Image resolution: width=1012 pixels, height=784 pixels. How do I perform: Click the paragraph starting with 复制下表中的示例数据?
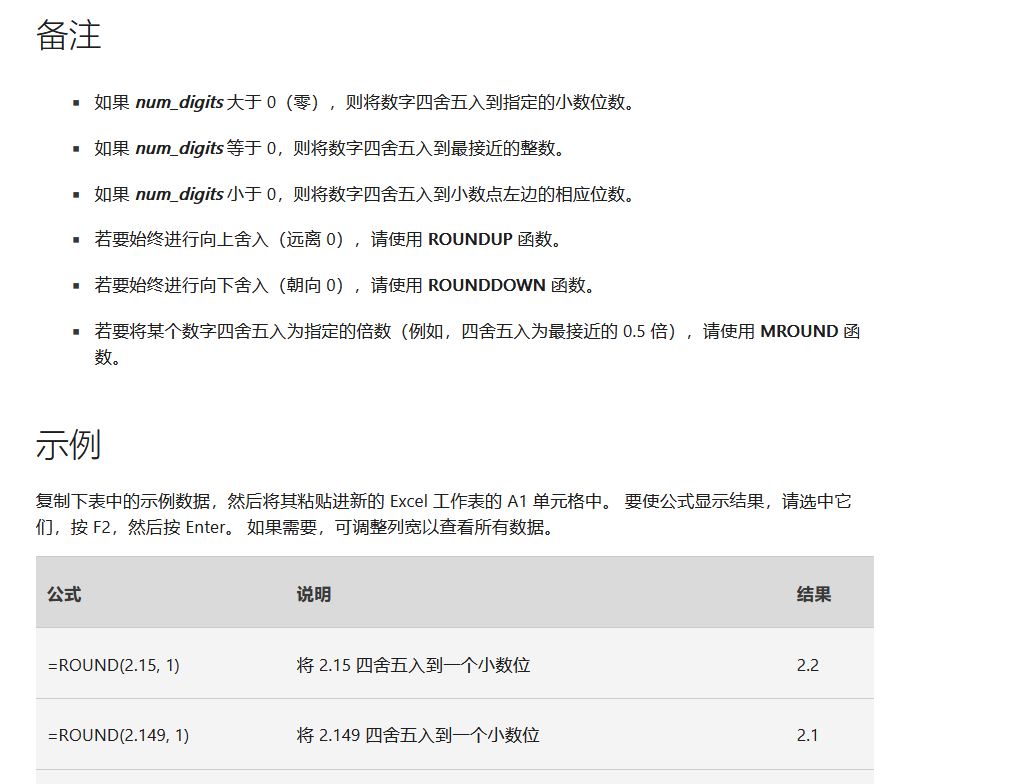[443, 514]
